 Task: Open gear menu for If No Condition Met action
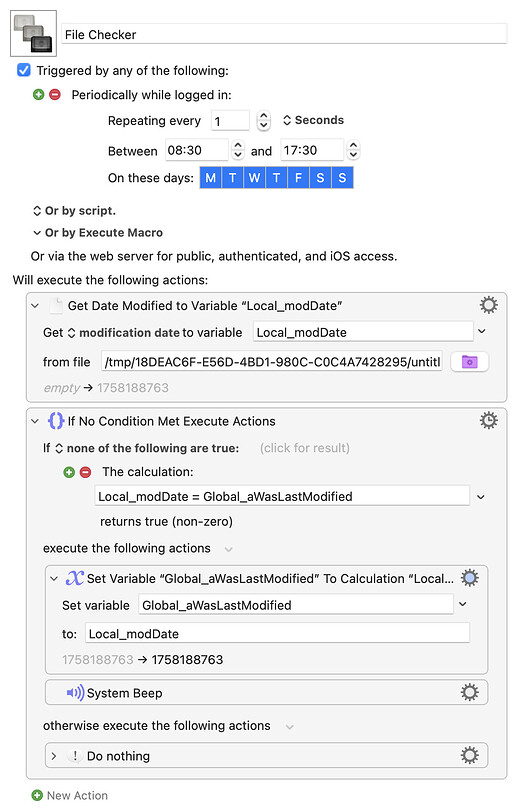(x=489, y=420)
